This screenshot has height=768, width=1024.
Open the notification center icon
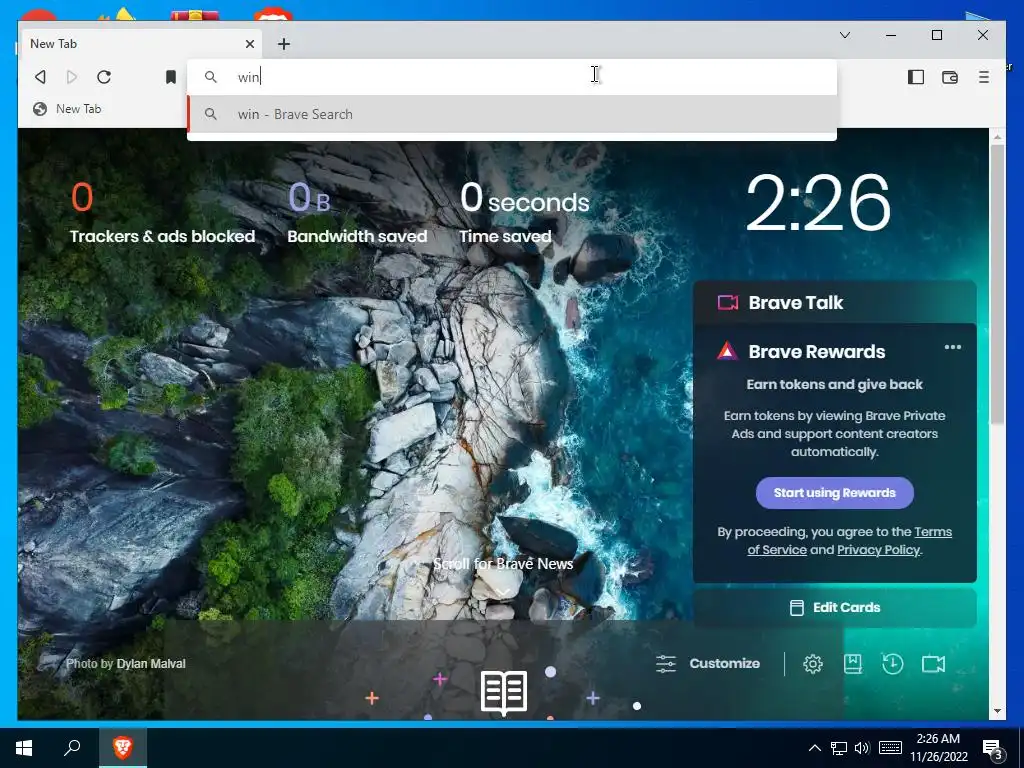pyautogui.click(x=993, y=748)
